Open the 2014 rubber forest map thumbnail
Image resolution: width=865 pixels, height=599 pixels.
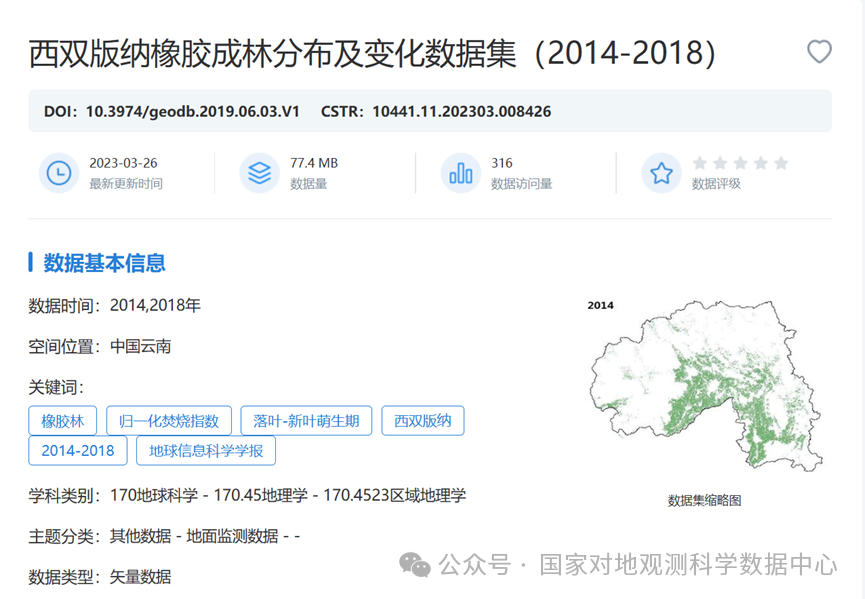pos(705,385)
